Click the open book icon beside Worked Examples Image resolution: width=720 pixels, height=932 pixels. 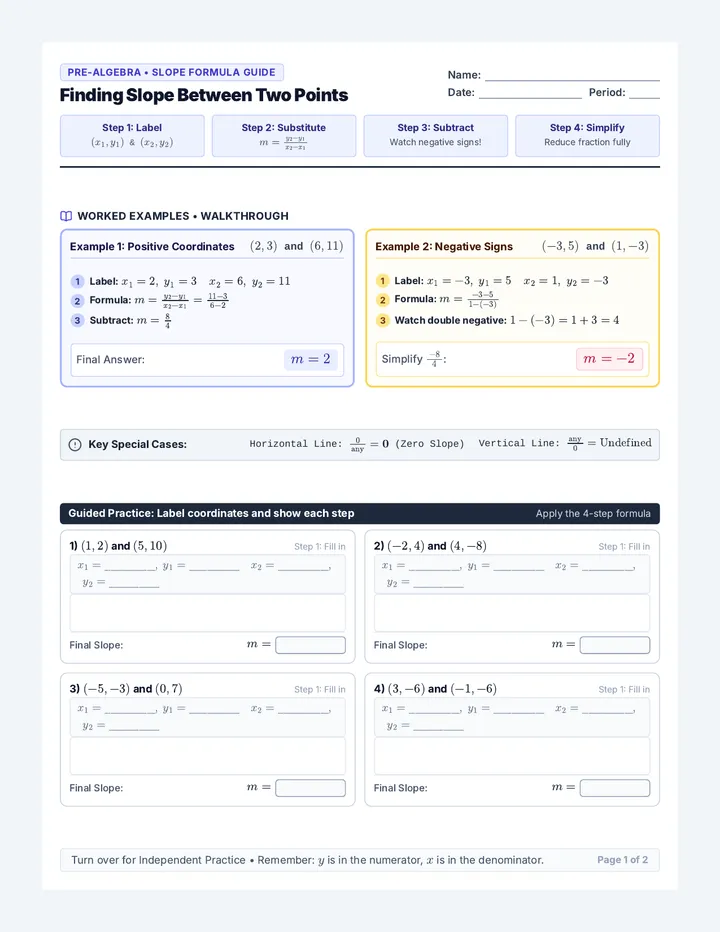click(66, 216)
